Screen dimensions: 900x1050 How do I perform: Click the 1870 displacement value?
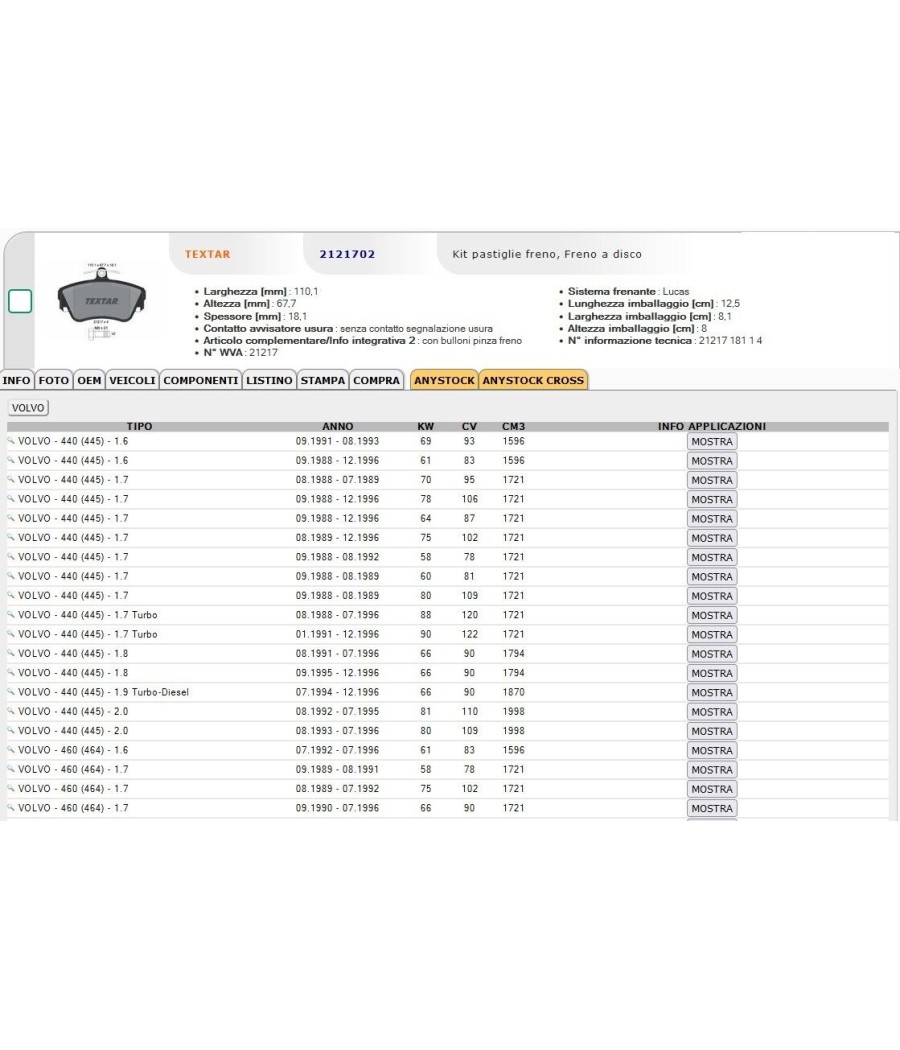pyautogui.click(x=514, y=692)
